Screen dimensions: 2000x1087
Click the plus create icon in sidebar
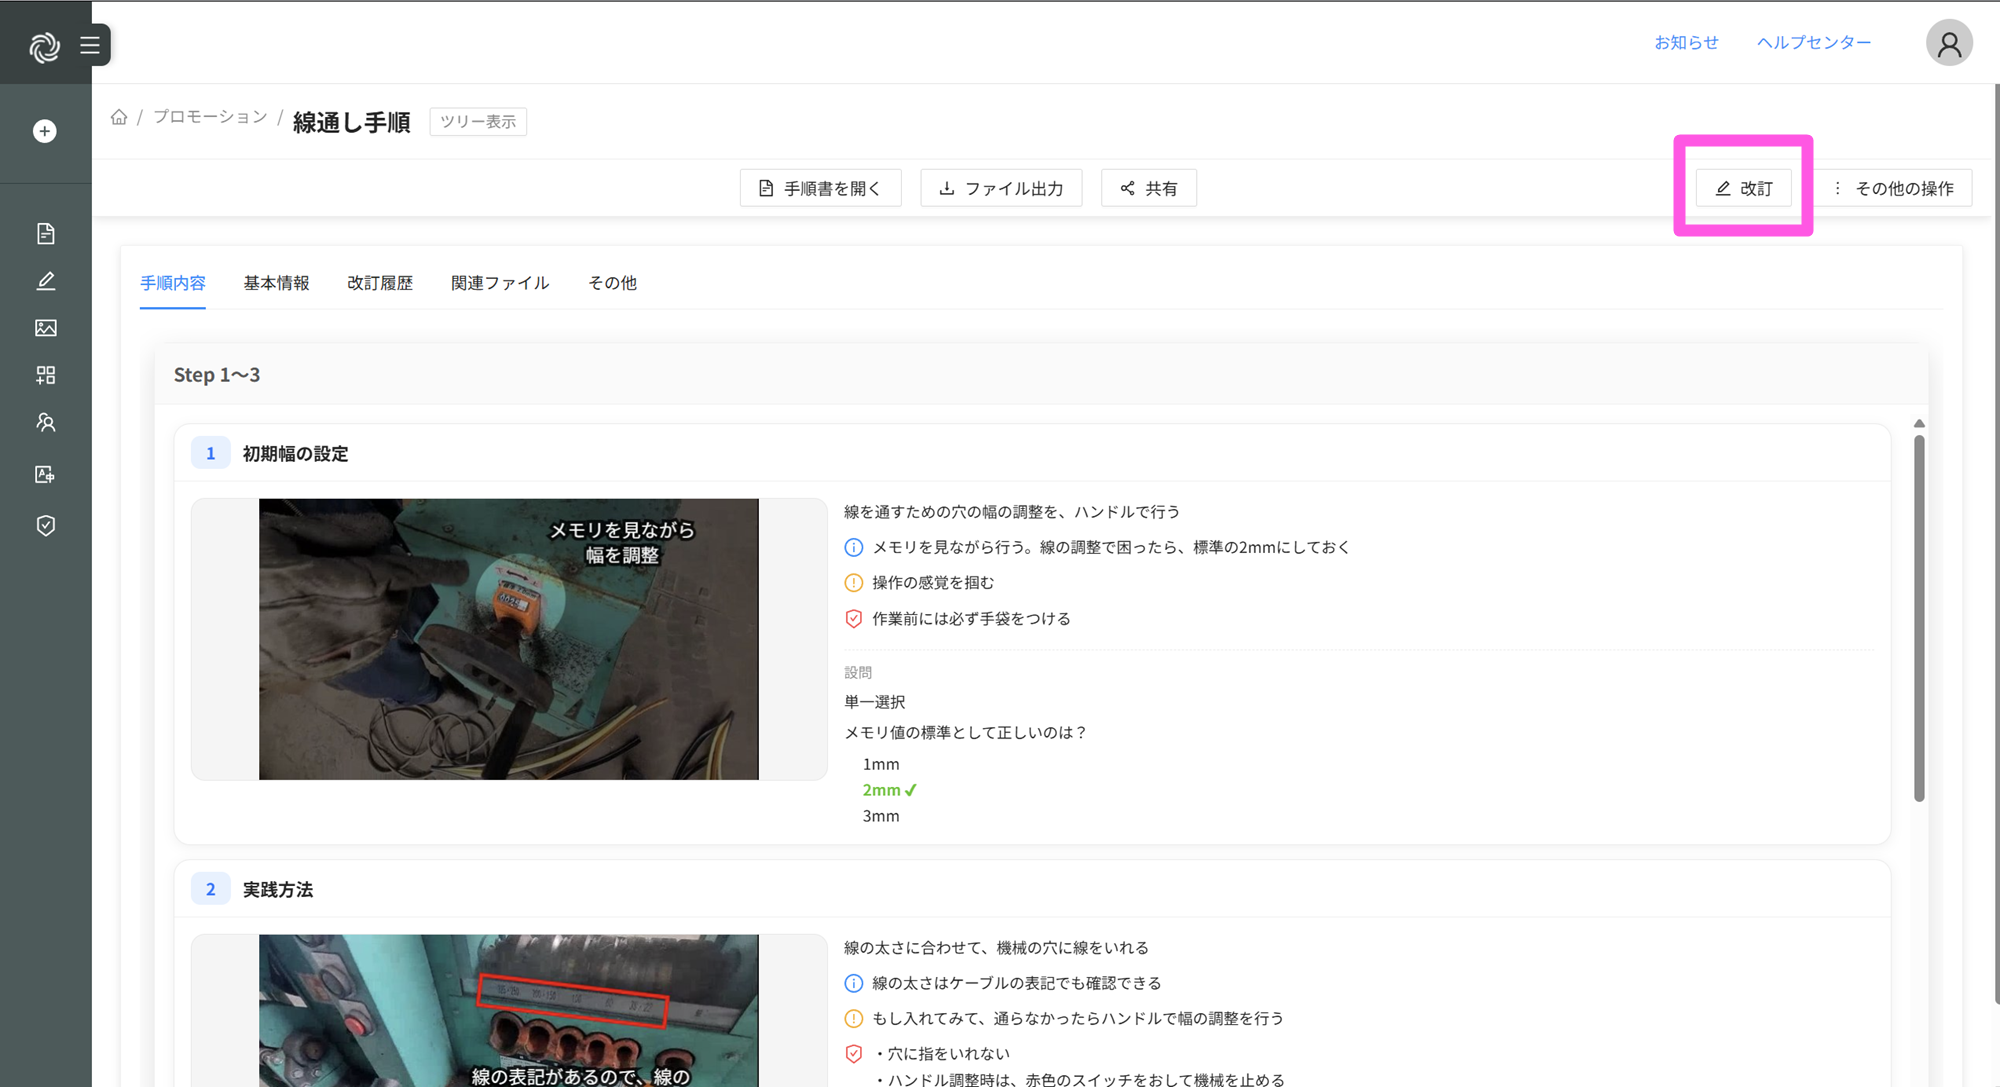pyautogui.click(x=45, y=131)
